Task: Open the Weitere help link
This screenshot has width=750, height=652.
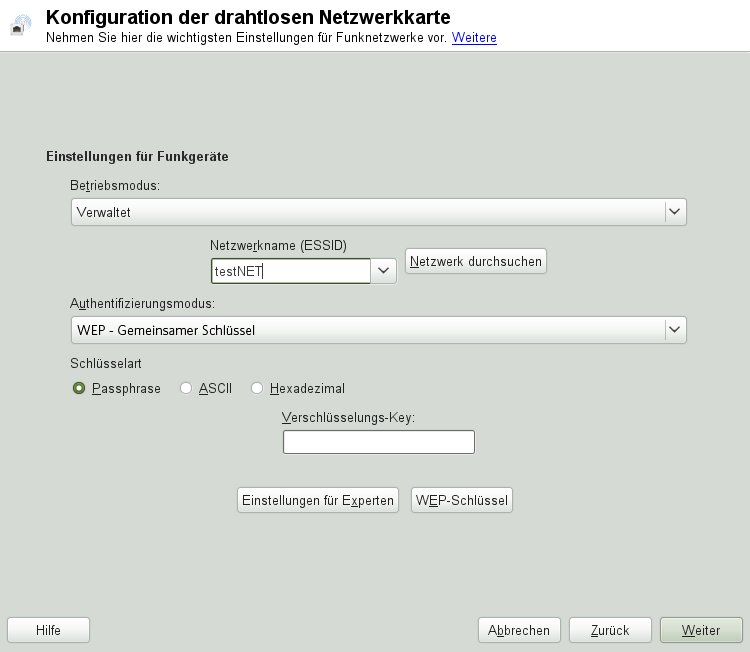Action: coord(474,37)
